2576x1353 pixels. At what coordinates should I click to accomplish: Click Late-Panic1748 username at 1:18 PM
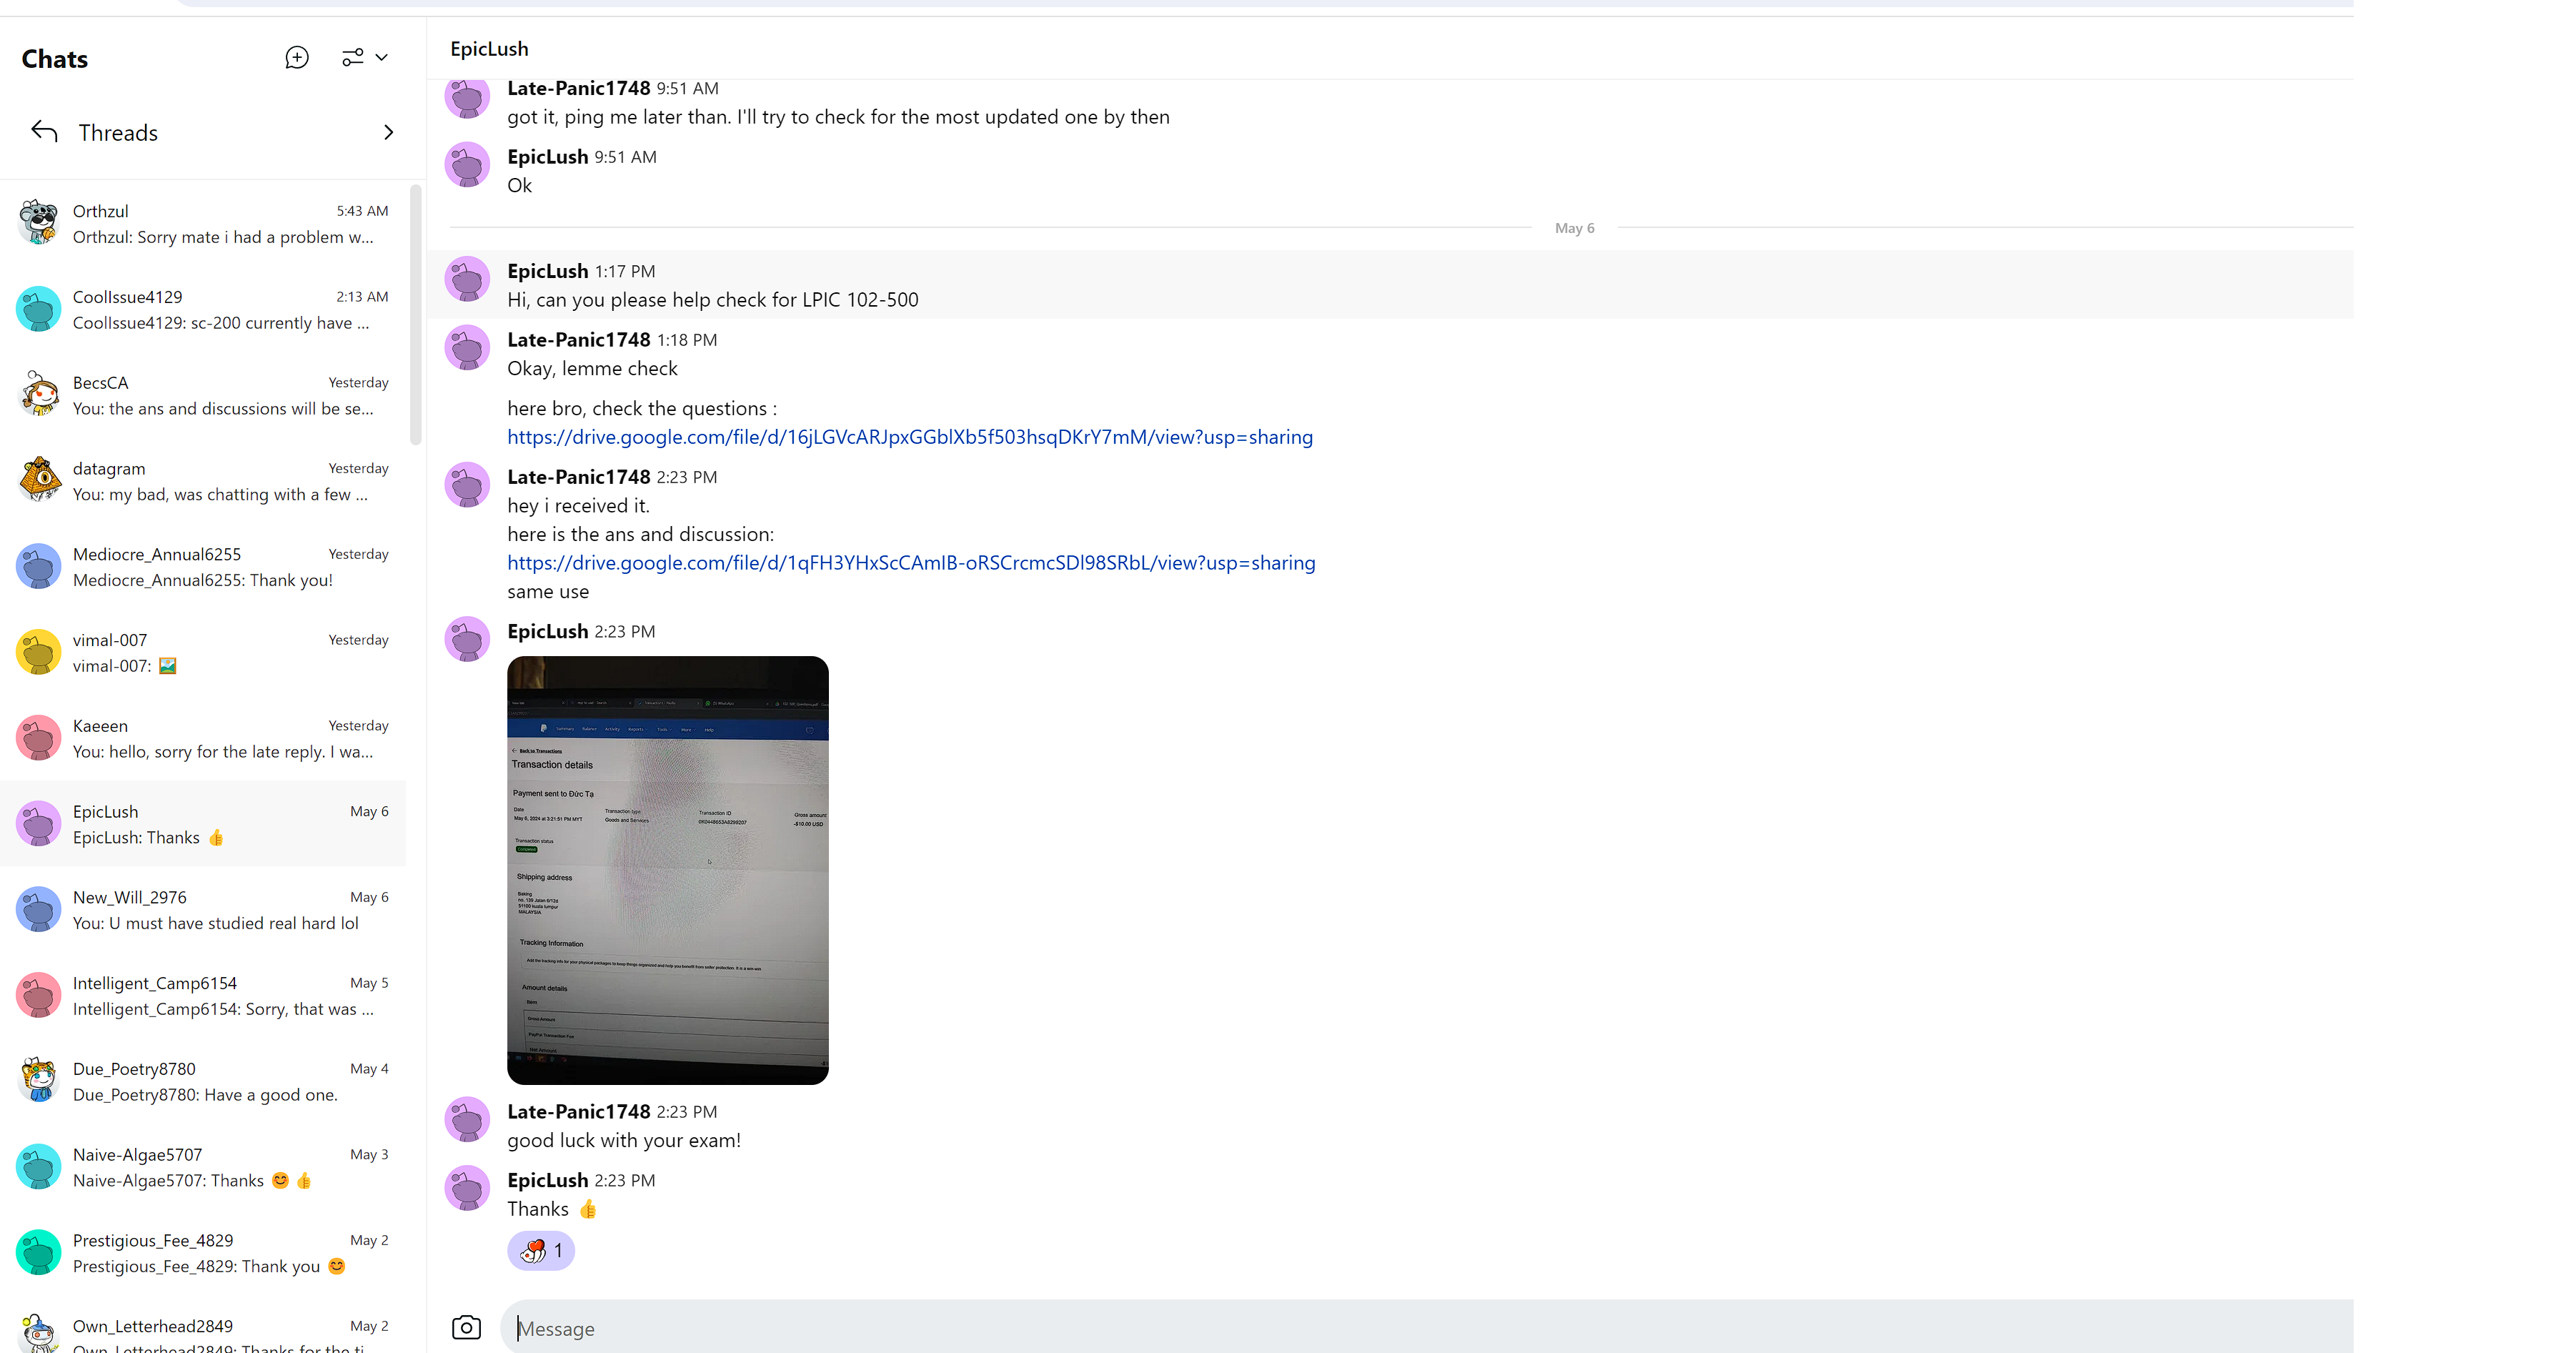click(x=578, y=340)
